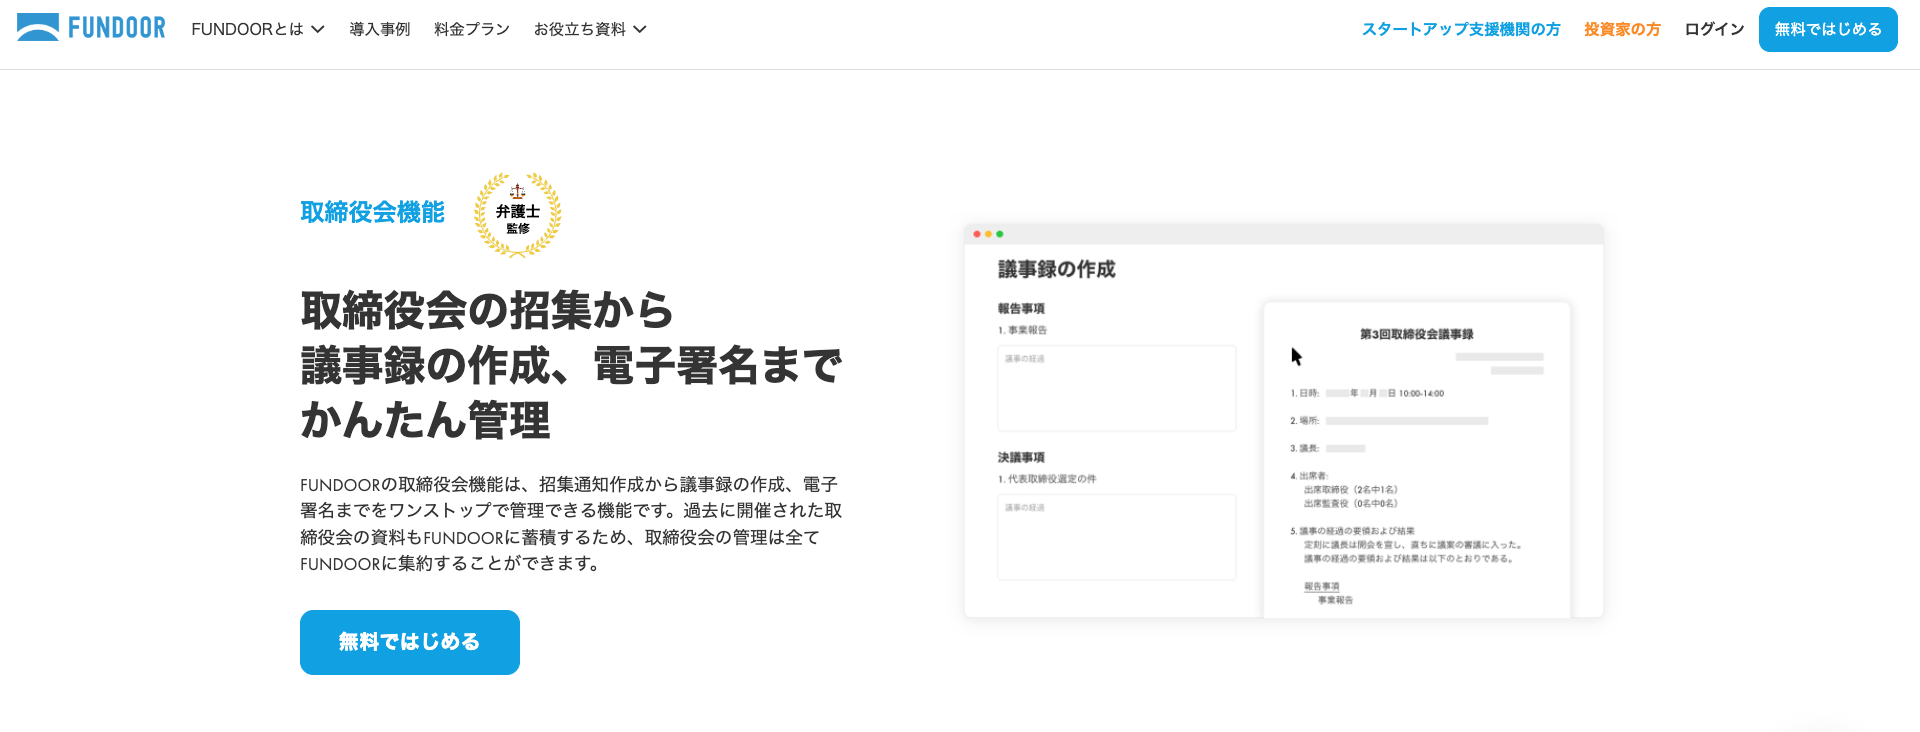The image size is (1920, 732).
Task: Click the 取締役会の招集から headline
Action: [x=571, y=365]
